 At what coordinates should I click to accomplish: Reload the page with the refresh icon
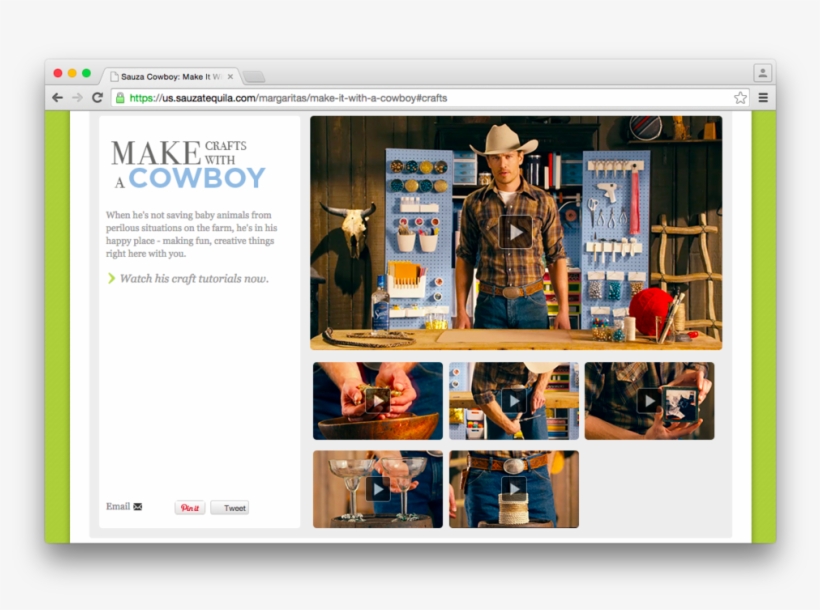[x=97, y=98]
